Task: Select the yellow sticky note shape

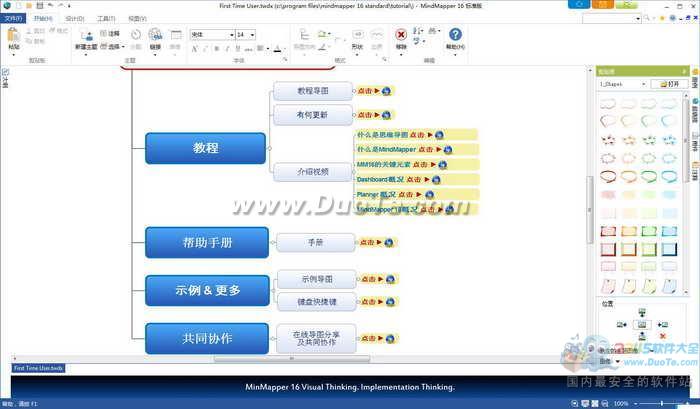Action: tap(629, 286)
